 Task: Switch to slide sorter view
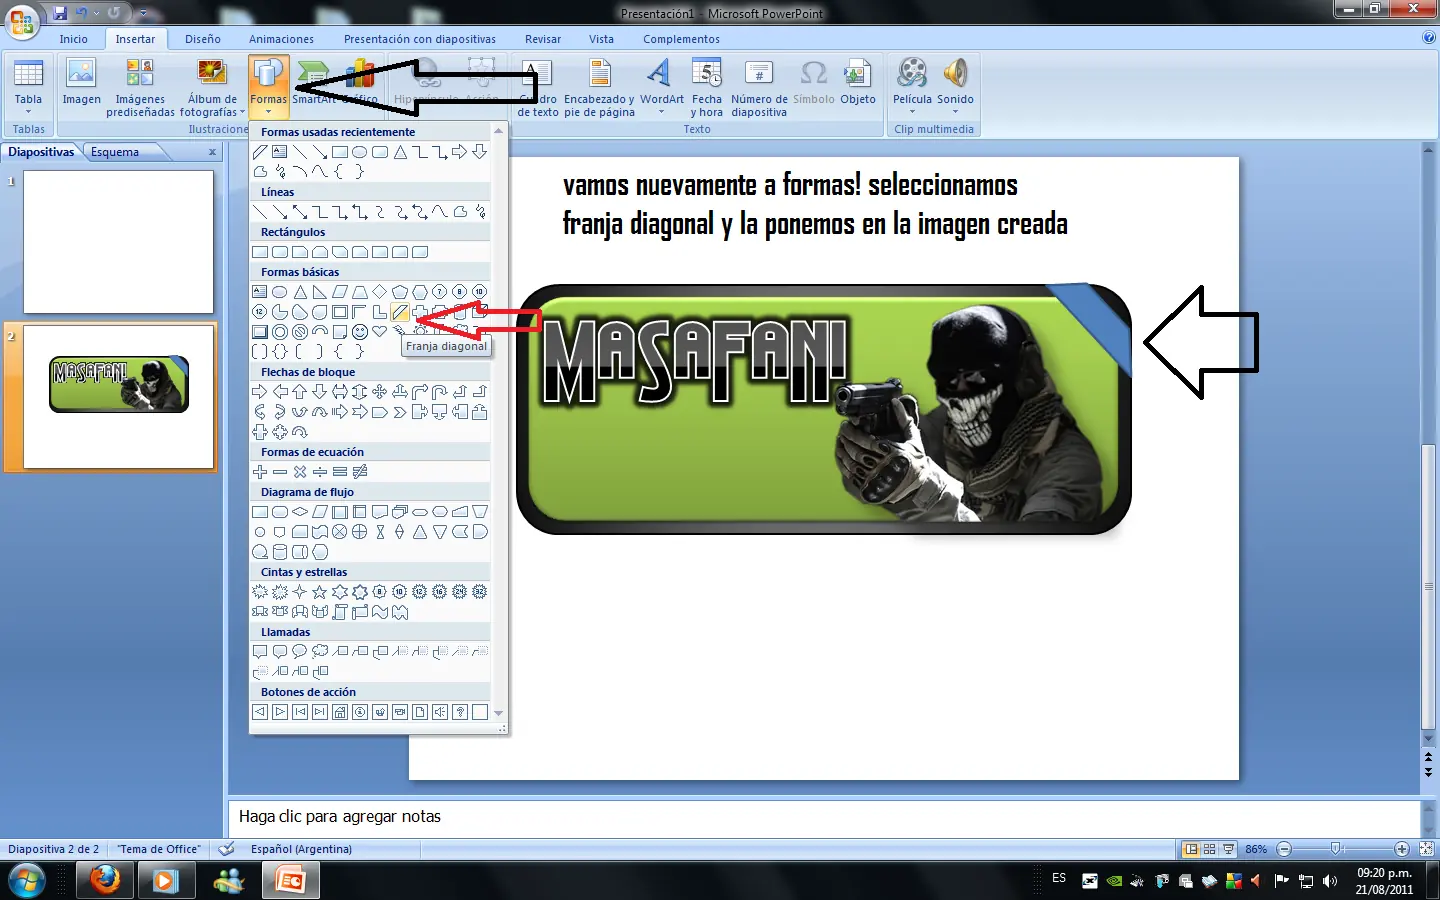coord(1210,849)
